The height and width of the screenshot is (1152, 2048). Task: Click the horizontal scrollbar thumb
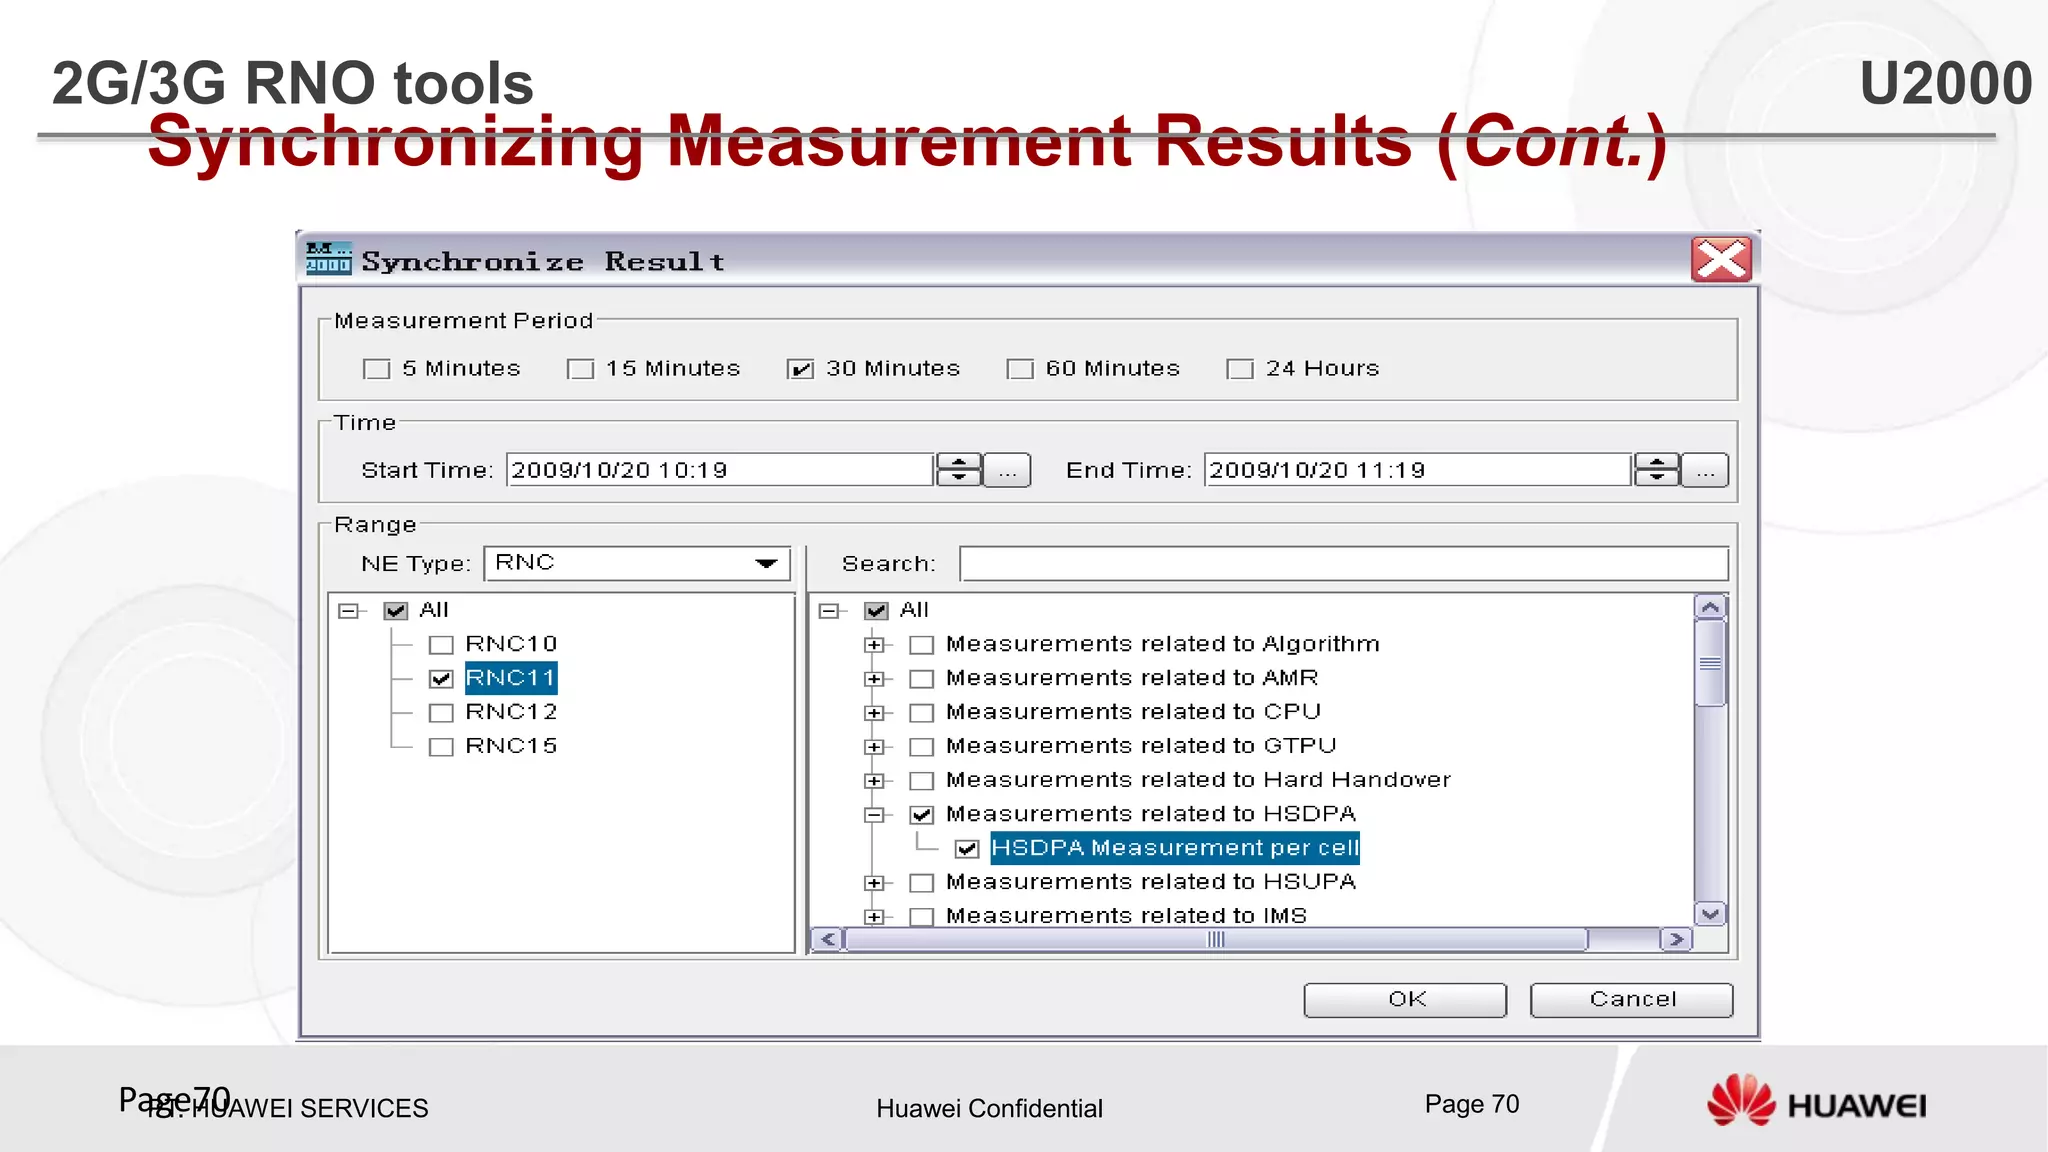pyautogui.click(x=1216, y=939)
